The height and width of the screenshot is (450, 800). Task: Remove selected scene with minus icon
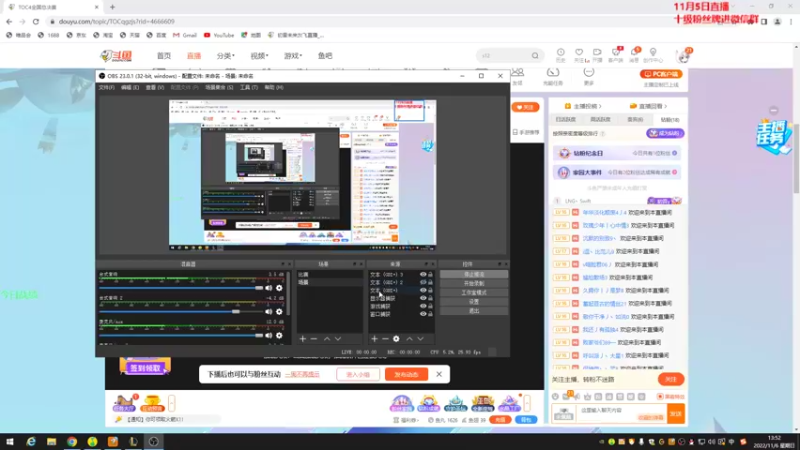[x=314, y=339]
